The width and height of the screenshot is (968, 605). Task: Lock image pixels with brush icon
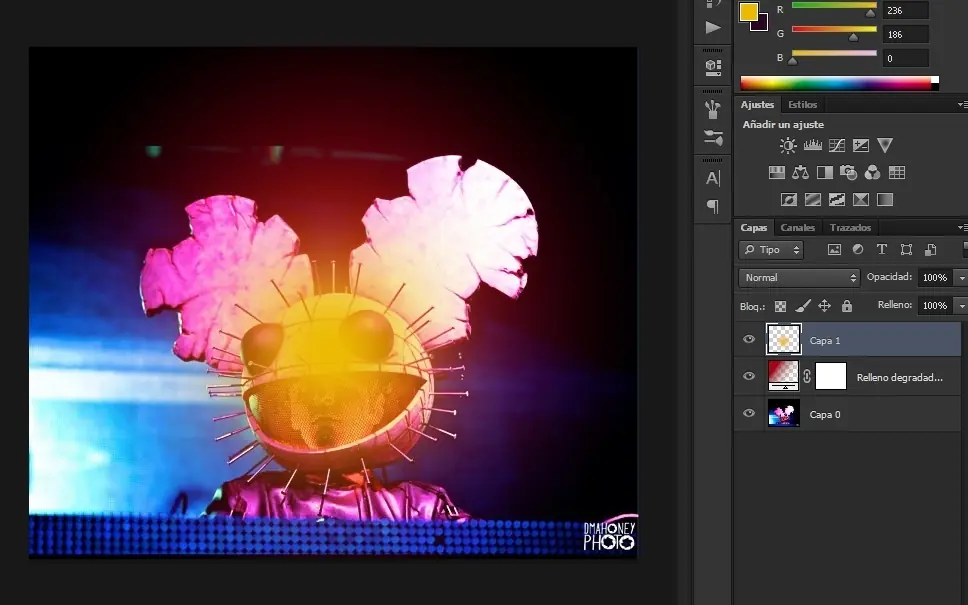point(803,306)
